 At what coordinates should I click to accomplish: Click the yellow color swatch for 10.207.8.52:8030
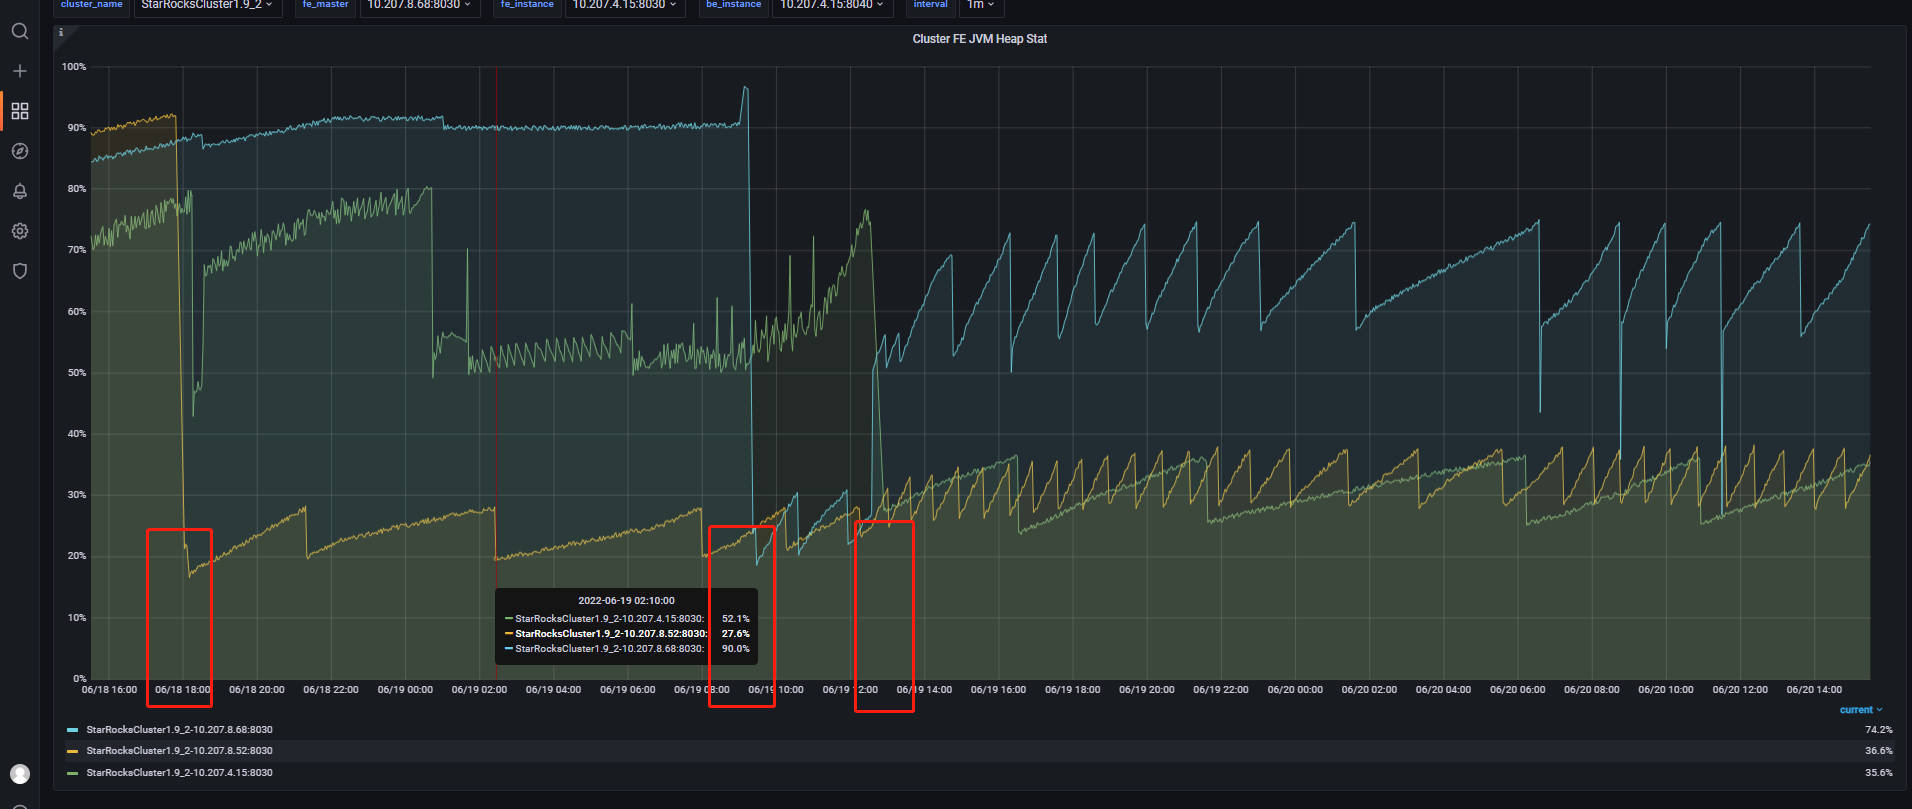(72, 751)
